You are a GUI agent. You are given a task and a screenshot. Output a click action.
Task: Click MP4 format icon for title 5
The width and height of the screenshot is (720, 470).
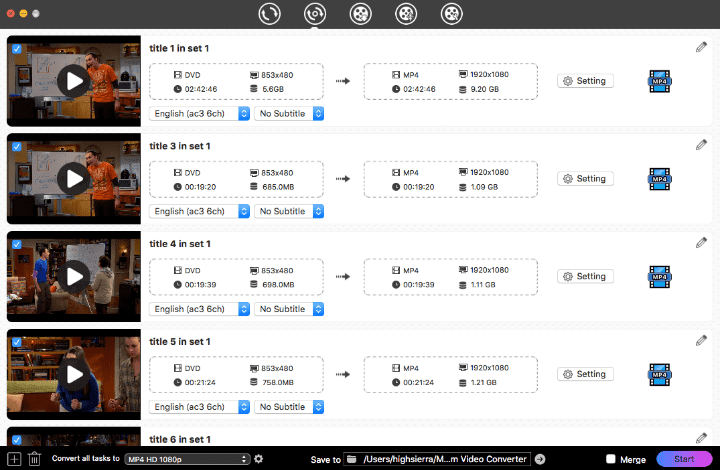[660, 375]
